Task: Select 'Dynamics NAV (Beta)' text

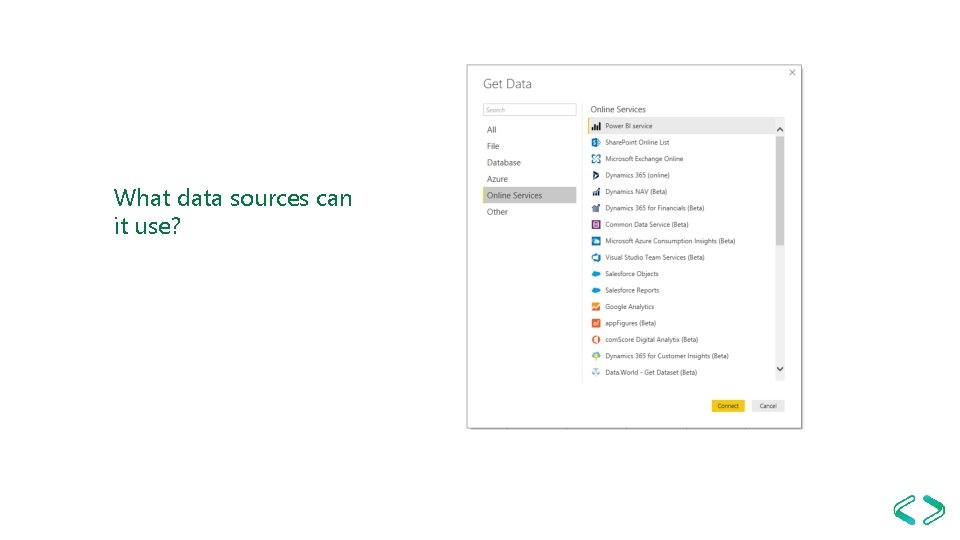Action: point(636,192)
